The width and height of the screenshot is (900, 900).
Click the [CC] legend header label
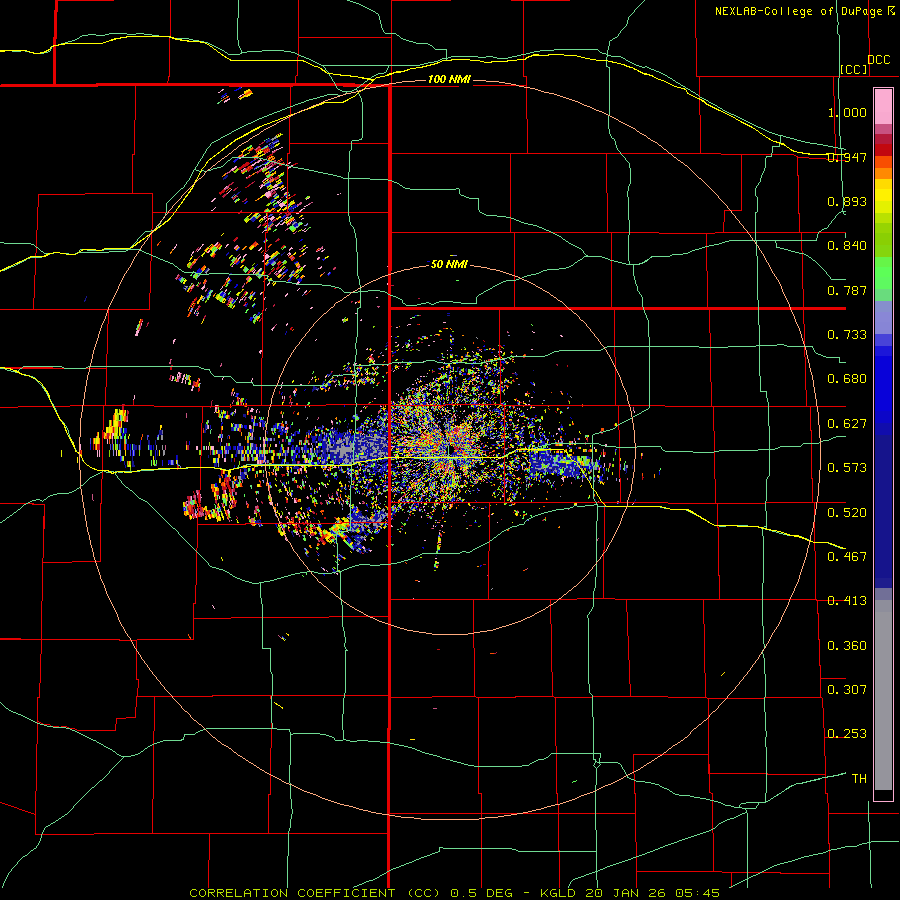point(854,69)
